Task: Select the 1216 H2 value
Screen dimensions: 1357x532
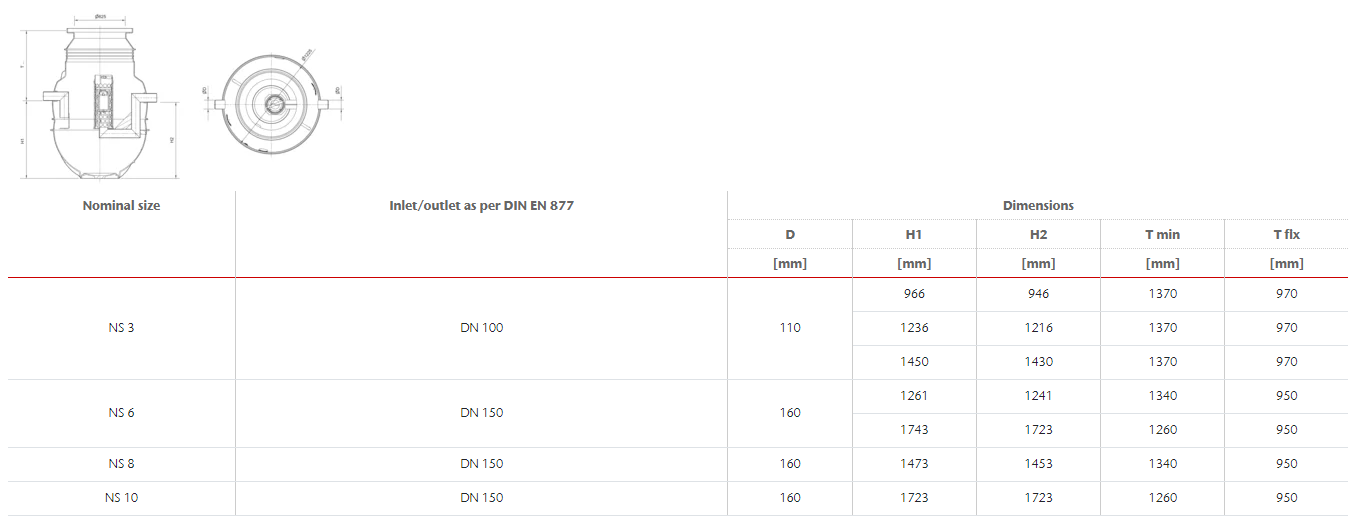Action: coord(1038,328)
